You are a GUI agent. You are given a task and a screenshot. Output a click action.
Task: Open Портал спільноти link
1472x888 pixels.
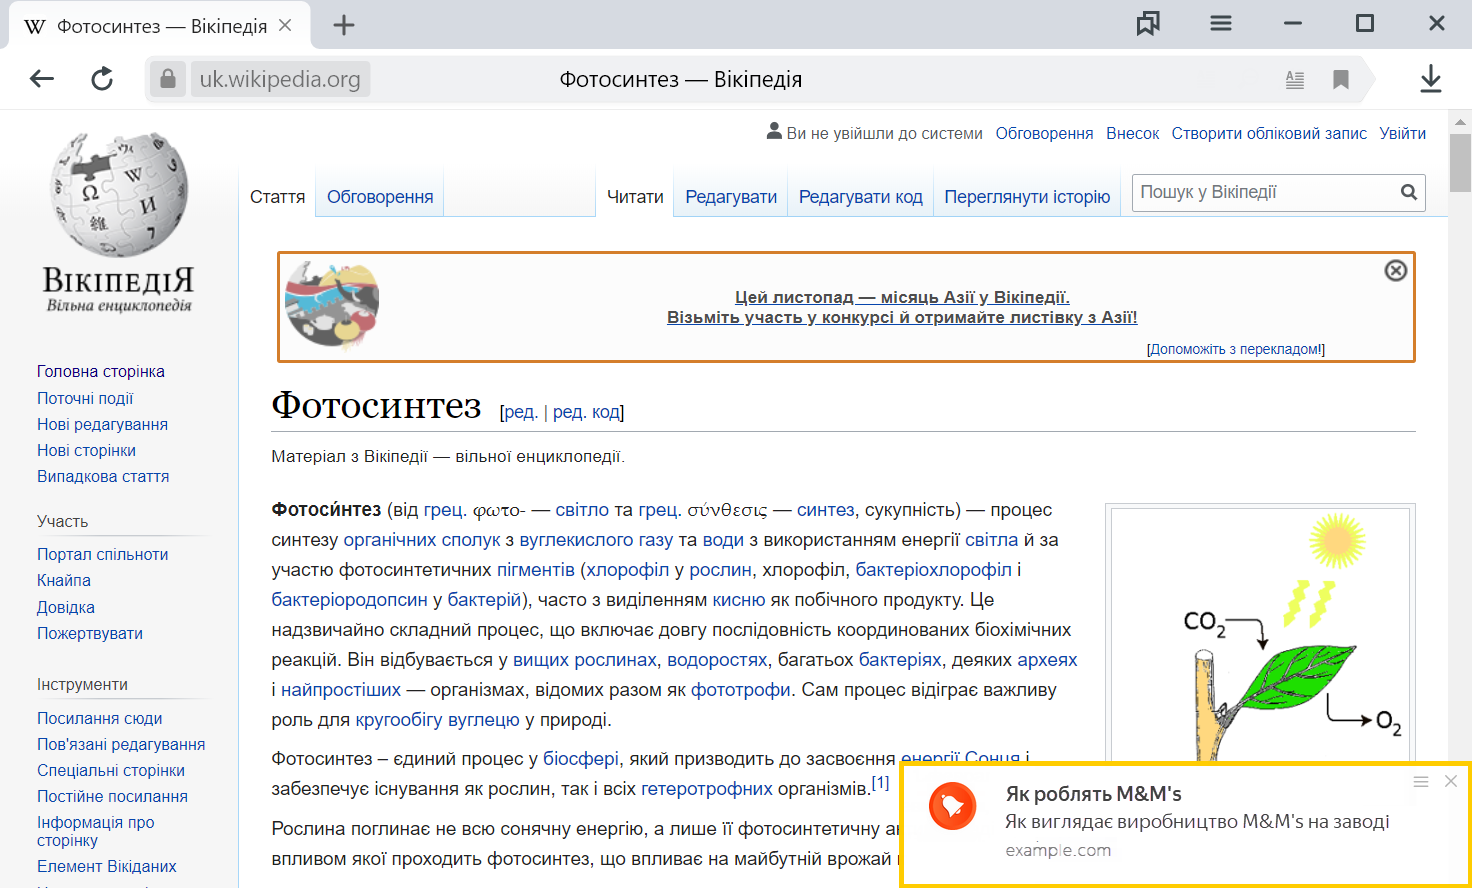click(x=102, y=554)
